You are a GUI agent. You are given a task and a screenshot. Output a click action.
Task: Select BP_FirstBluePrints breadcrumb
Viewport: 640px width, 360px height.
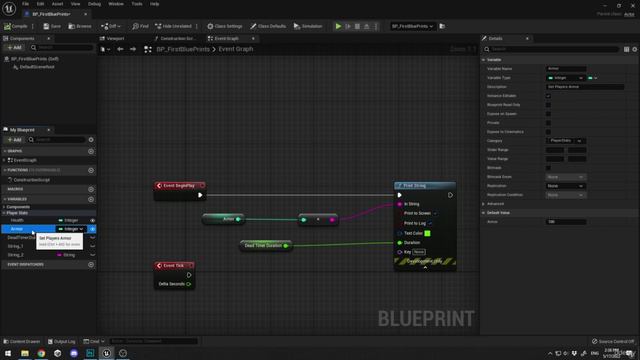[183, 49]
